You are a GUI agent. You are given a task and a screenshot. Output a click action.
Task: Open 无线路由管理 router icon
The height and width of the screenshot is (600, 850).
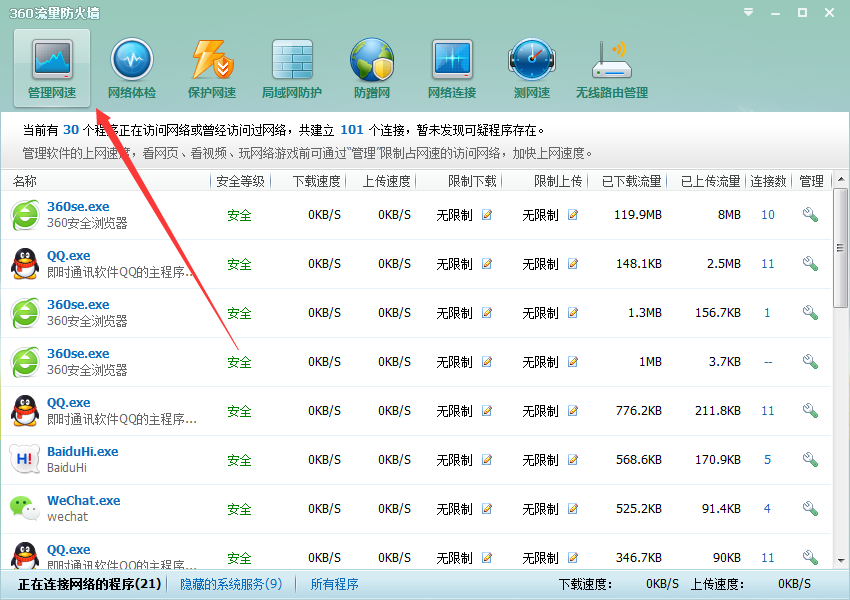pyautogui.click(x=611, y=68)
